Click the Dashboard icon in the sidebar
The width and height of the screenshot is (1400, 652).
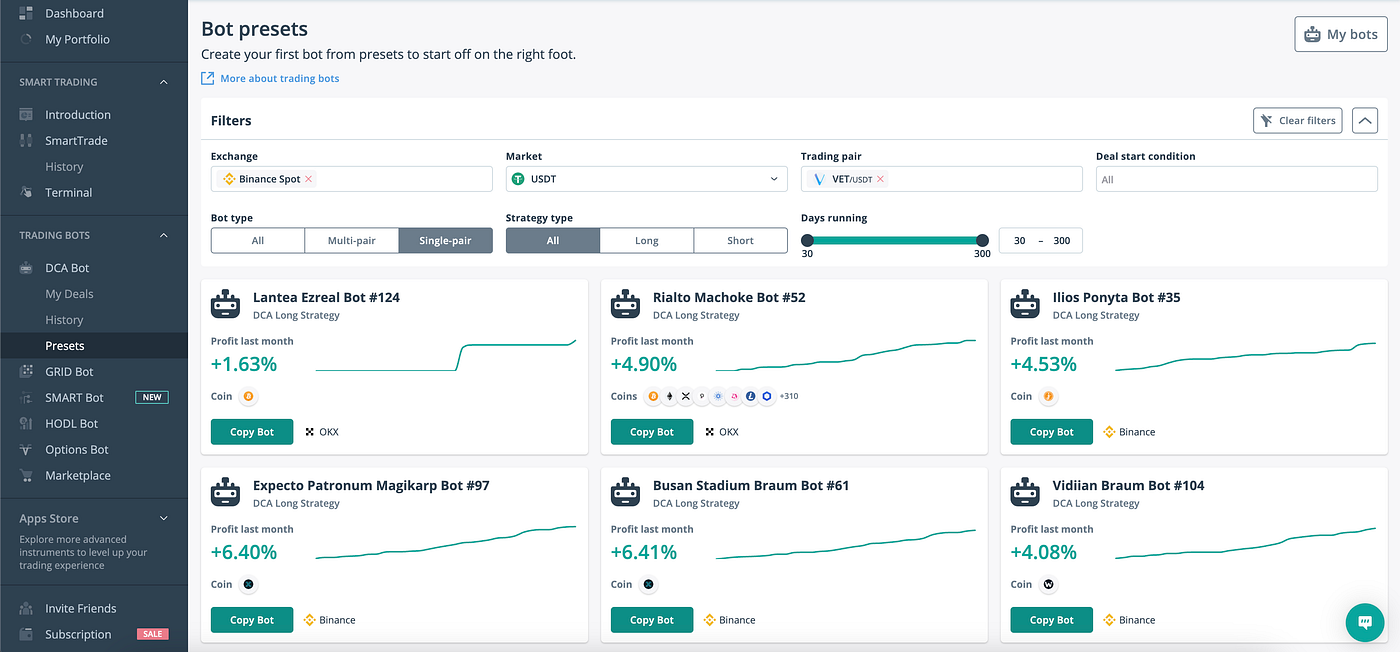pos(26,14)
